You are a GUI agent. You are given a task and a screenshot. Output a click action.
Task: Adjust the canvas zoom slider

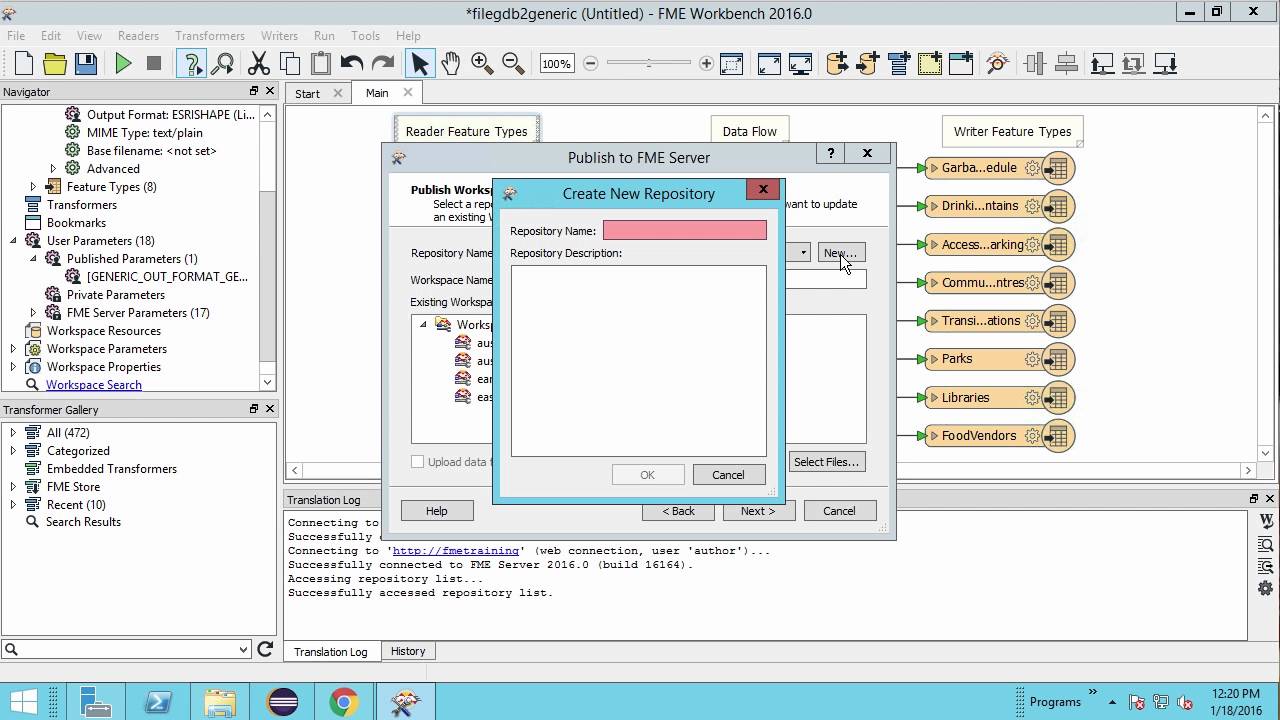(648, 64)
